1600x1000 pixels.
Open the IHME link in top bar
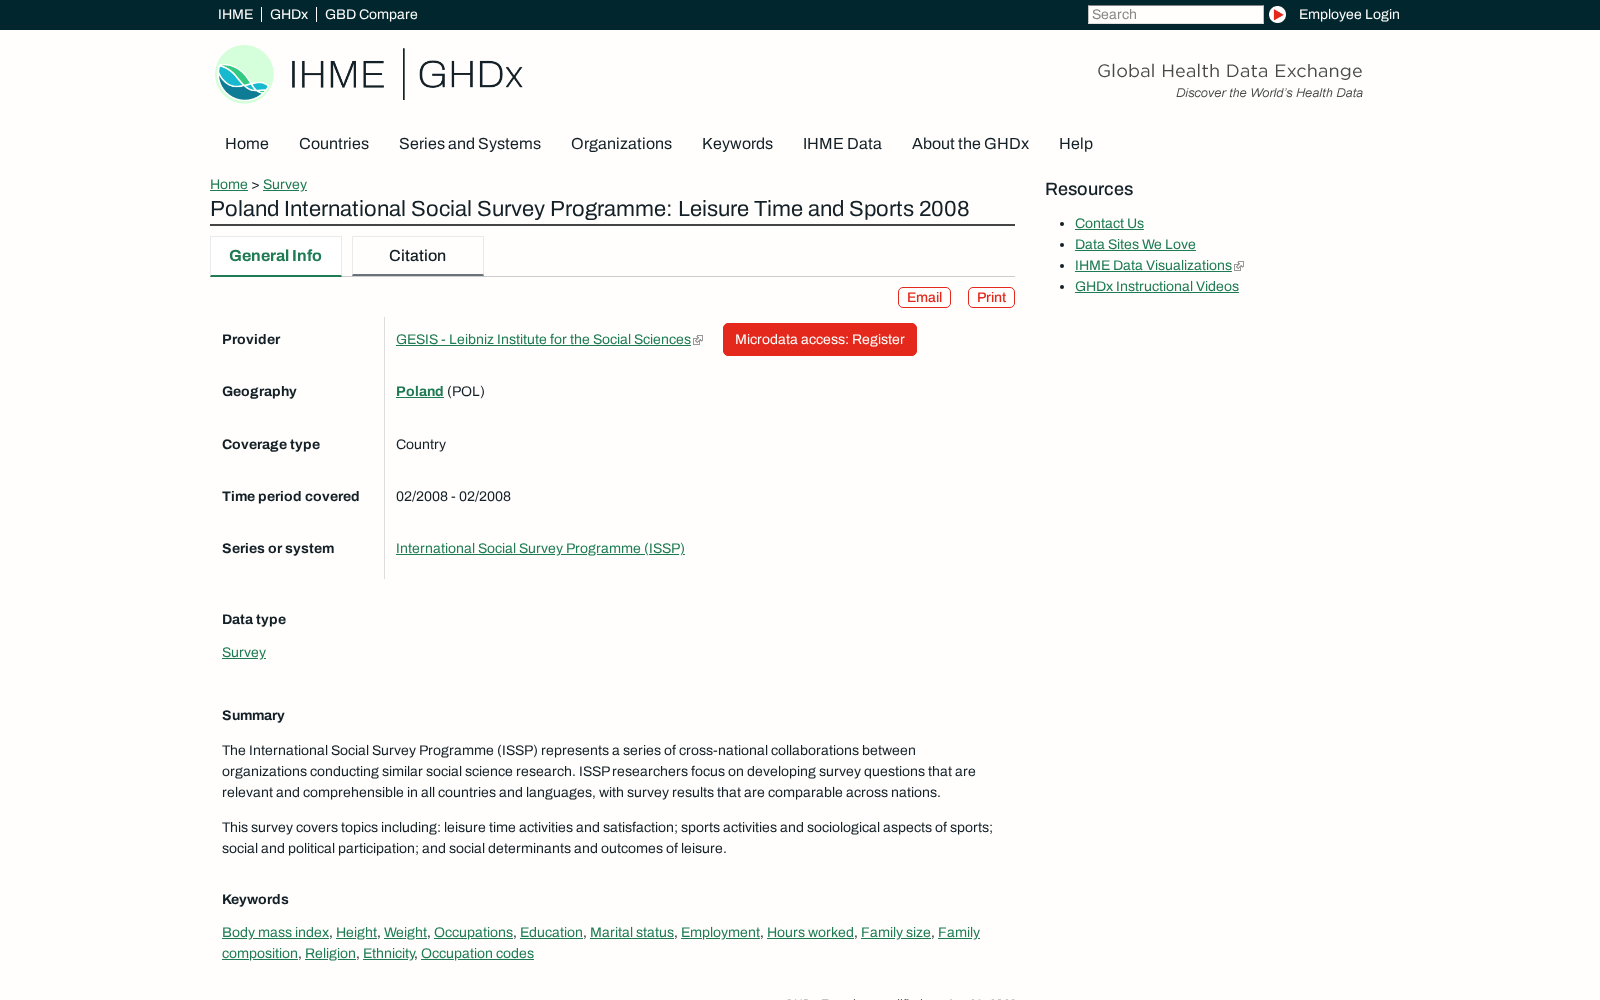[235, 14]
